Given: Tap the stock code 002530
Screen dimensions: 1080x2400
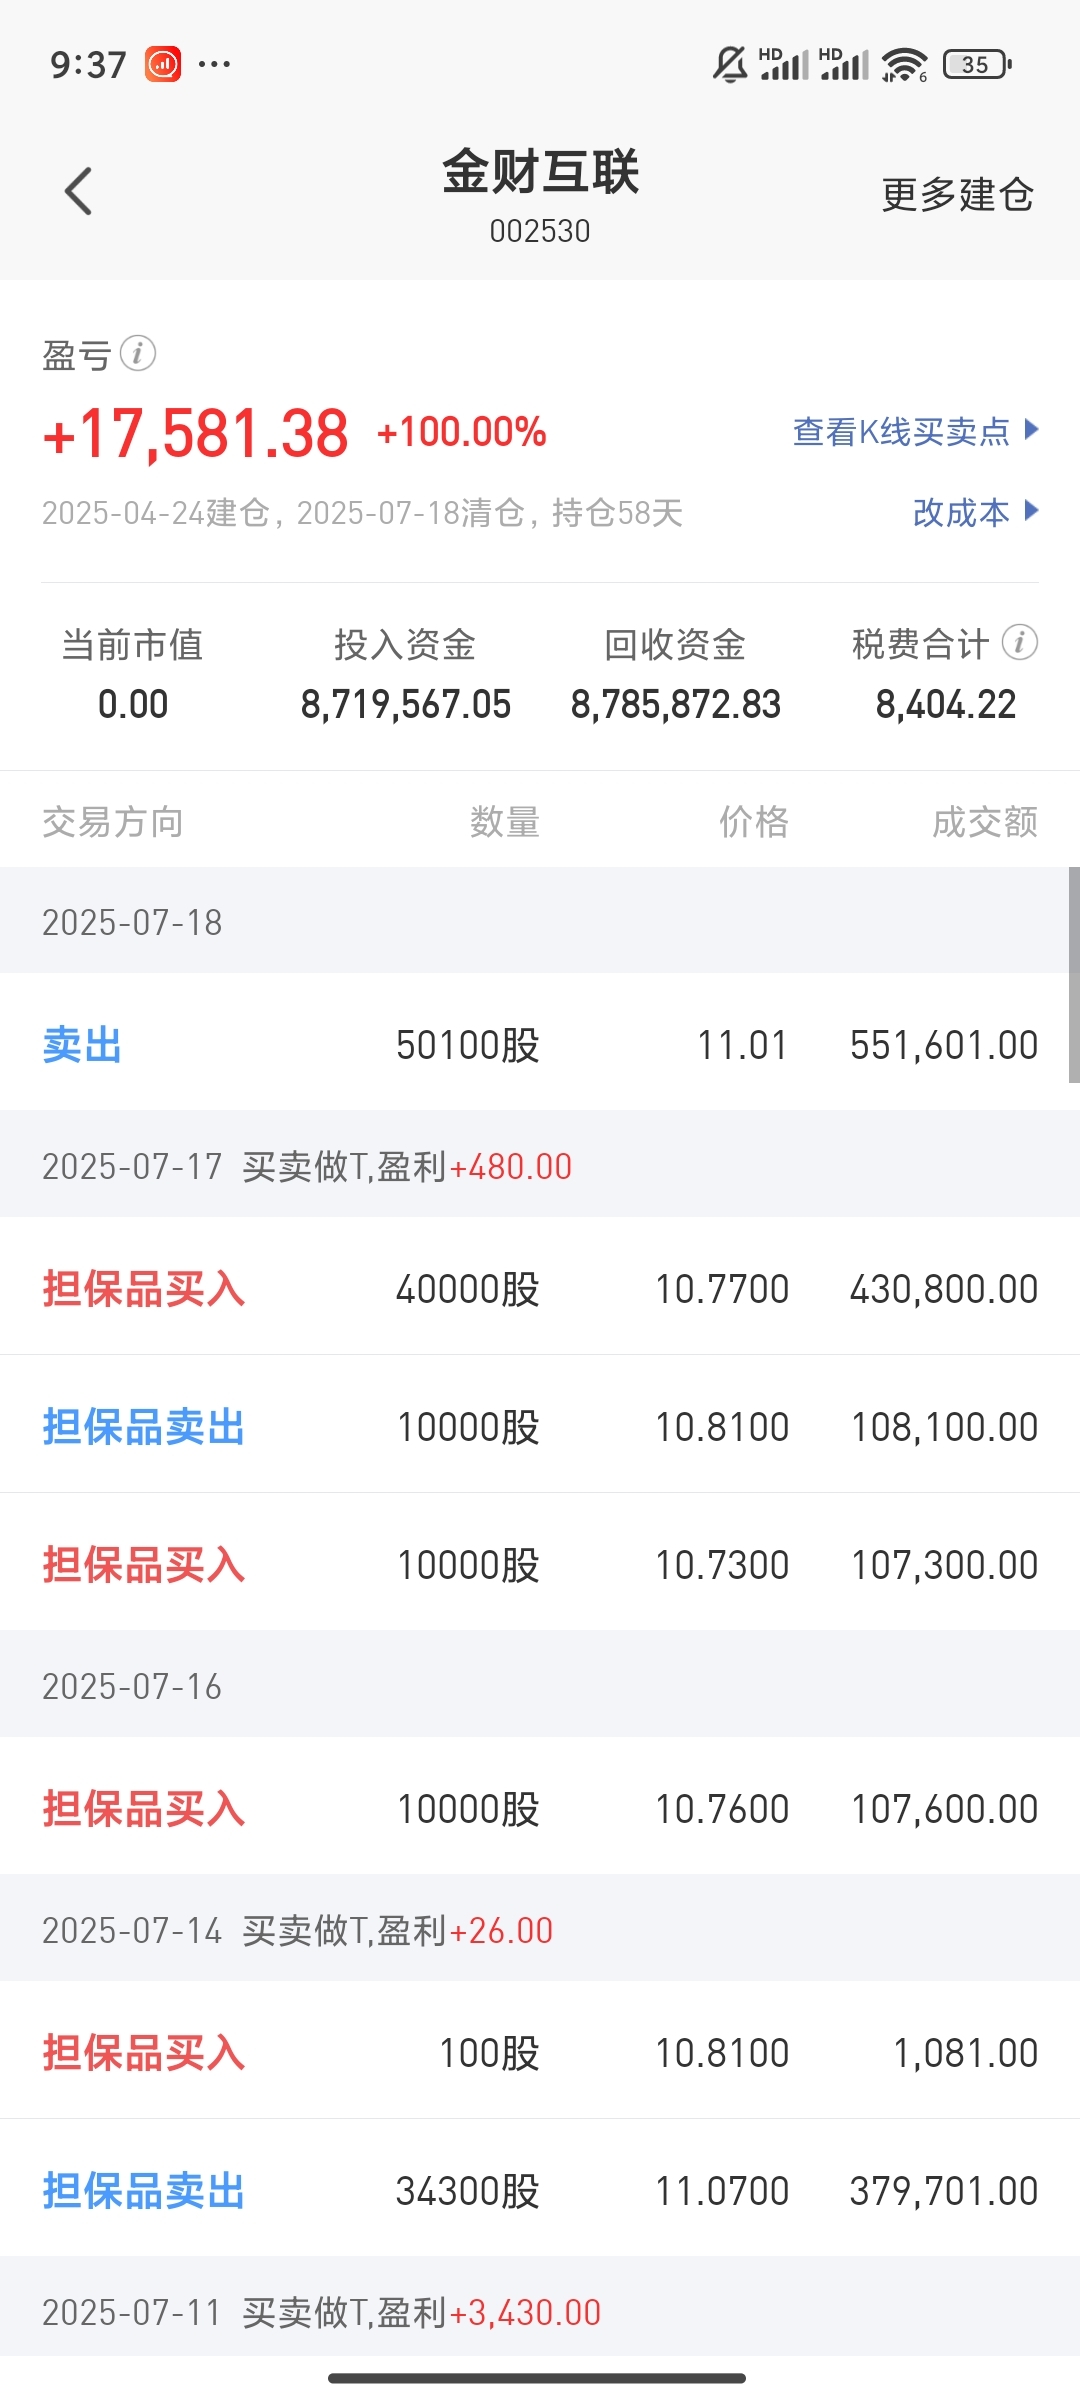Looking at the screenshot, I should coord(540,231).
